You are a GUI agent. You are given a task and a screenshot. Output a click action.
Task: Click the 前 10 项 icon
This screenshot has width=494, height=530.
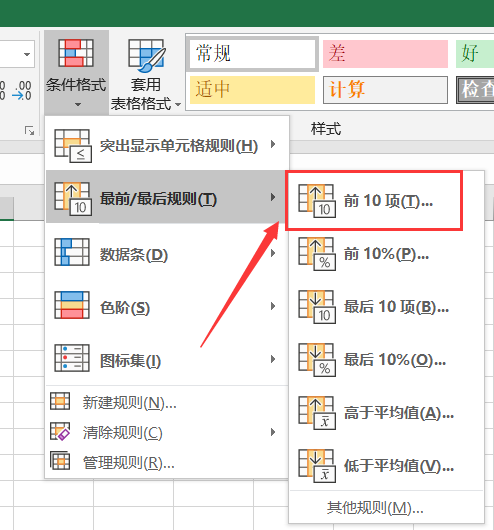[x=317, y=201]
